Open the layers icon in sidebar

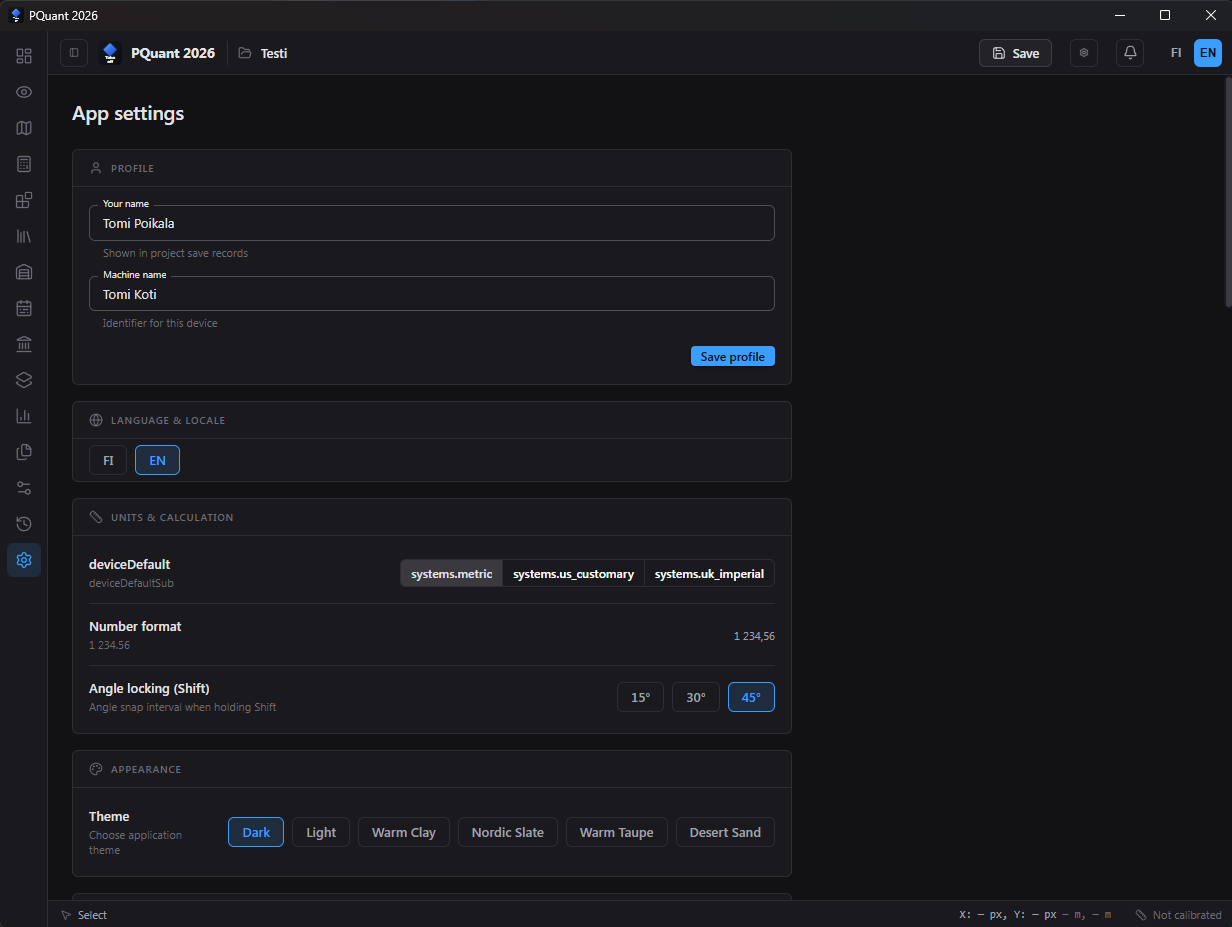[x=24, y=380]
